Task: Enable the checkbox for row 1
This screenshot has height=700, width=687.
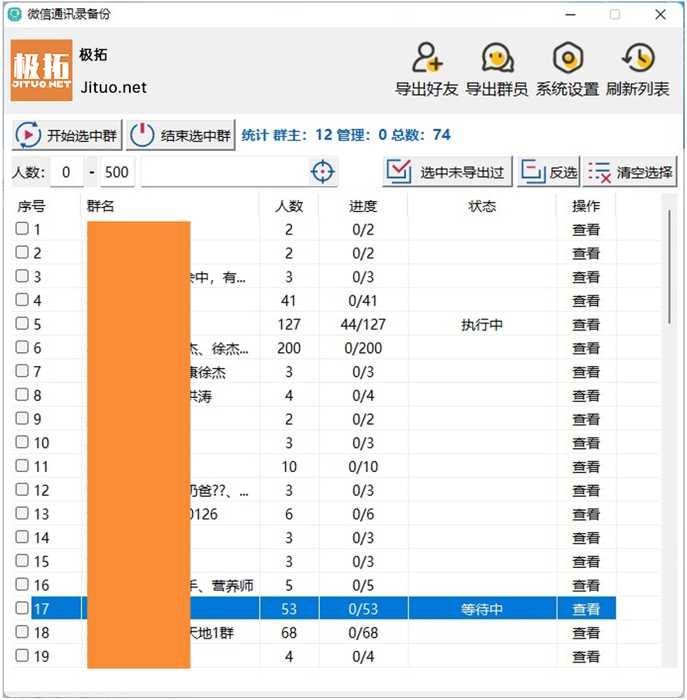Action: (x=22, y=229)
